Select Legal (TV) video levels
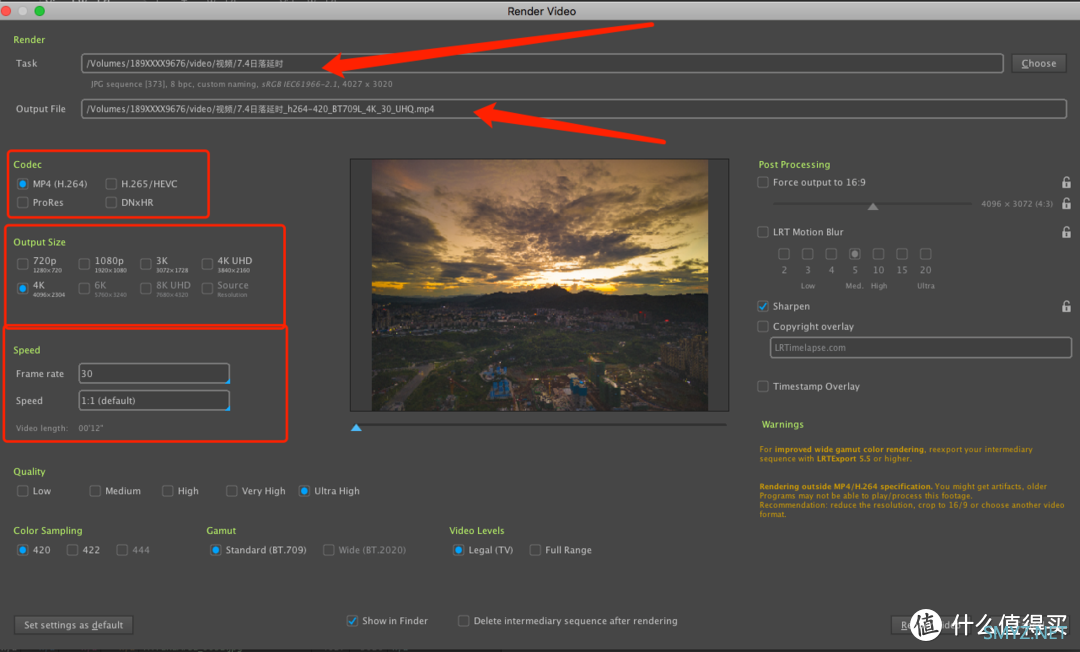The image size is (1080, 652). 458,550
